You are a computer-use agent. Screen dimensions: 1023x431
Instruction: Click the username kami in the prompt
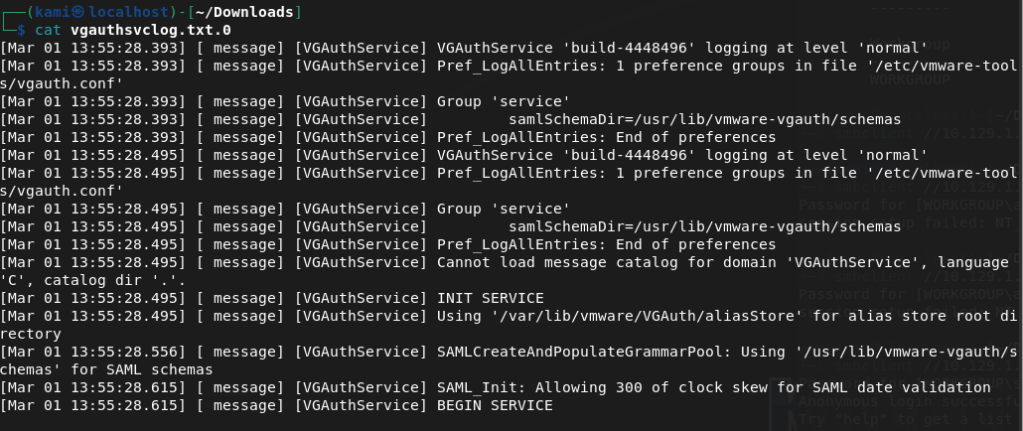pos(41,12)
